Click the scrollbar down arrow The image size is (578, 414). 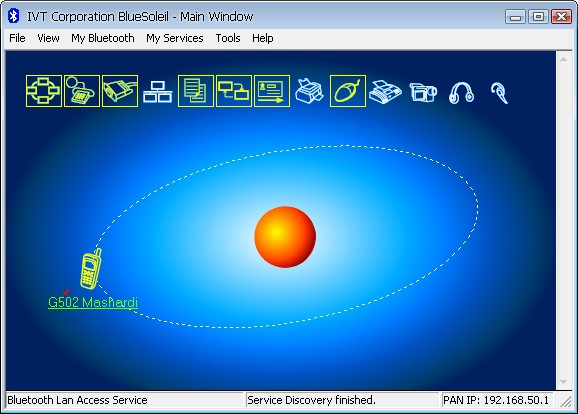563,382
